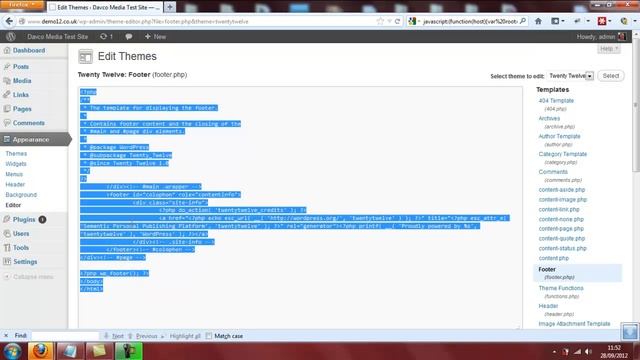This screenshot has height=360, width=640.
Task: Open content-aside.php template
Action: click(562, 190)
